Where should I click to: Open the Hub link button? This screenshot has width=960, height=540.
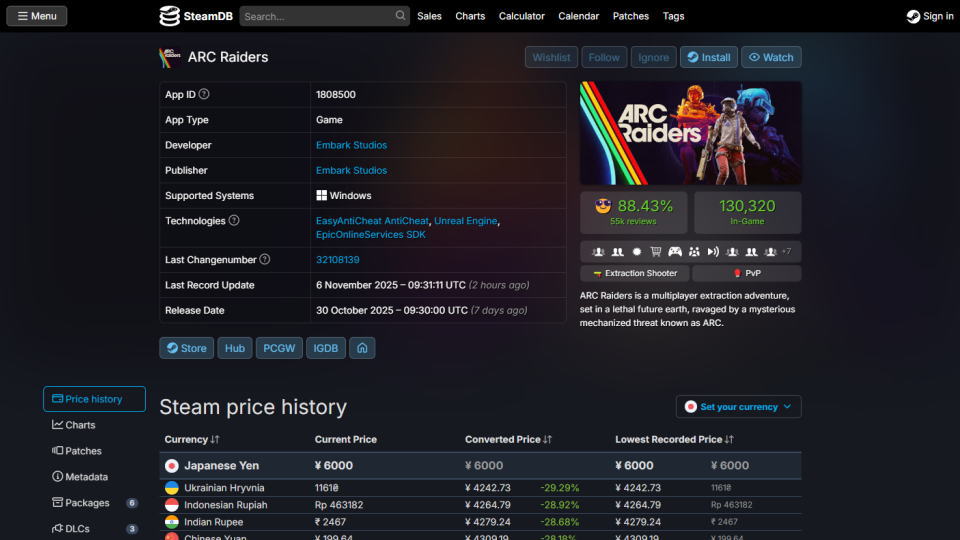[234, 348]
